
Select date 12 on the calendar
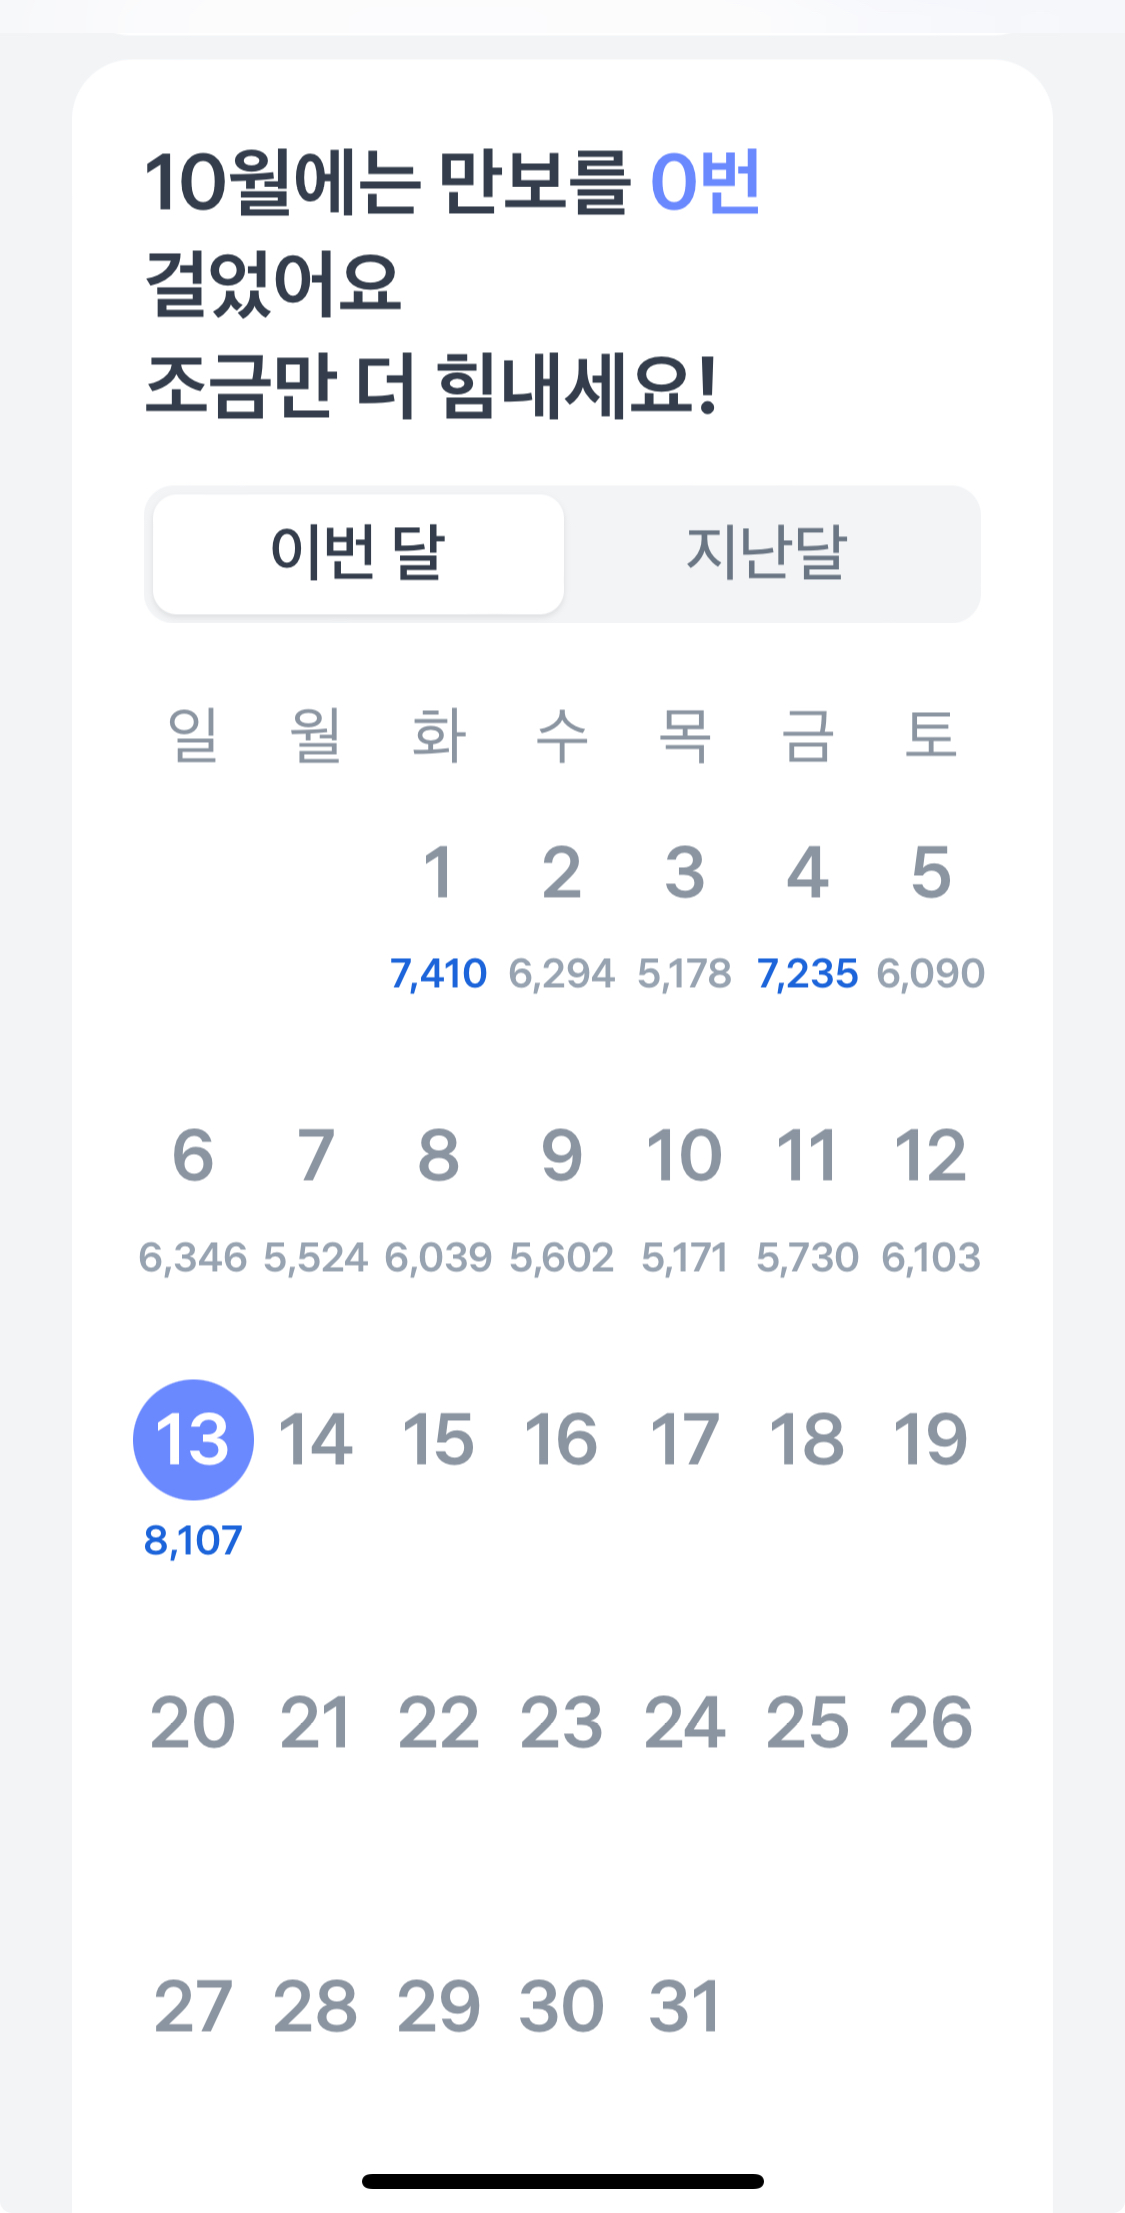click(x=930, y=1155)
